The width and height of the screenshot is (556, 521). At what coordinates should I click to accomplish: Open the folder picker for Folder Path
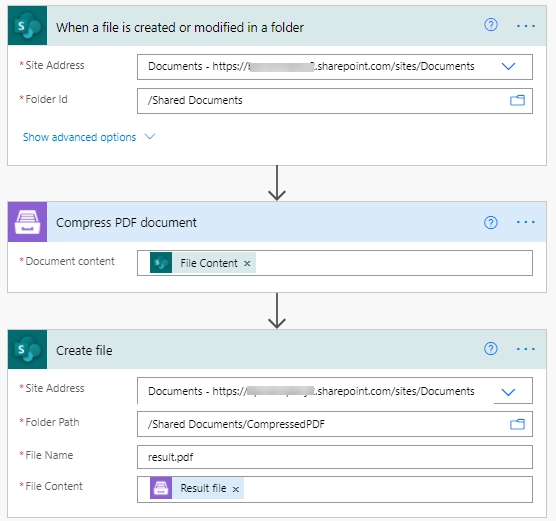(517, 424)
